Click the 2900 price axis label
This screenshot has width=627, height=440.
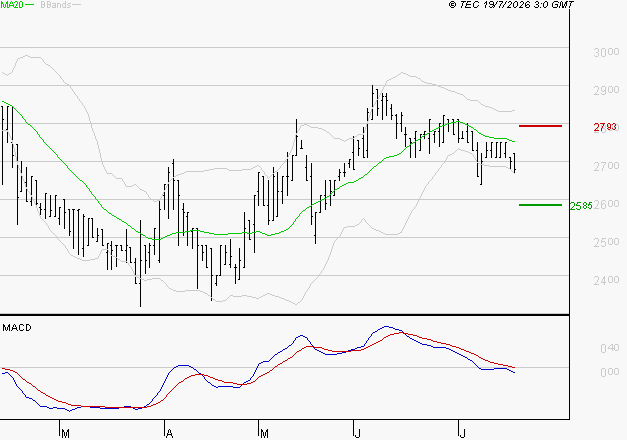pyautogui.click(x=606, y=90)
